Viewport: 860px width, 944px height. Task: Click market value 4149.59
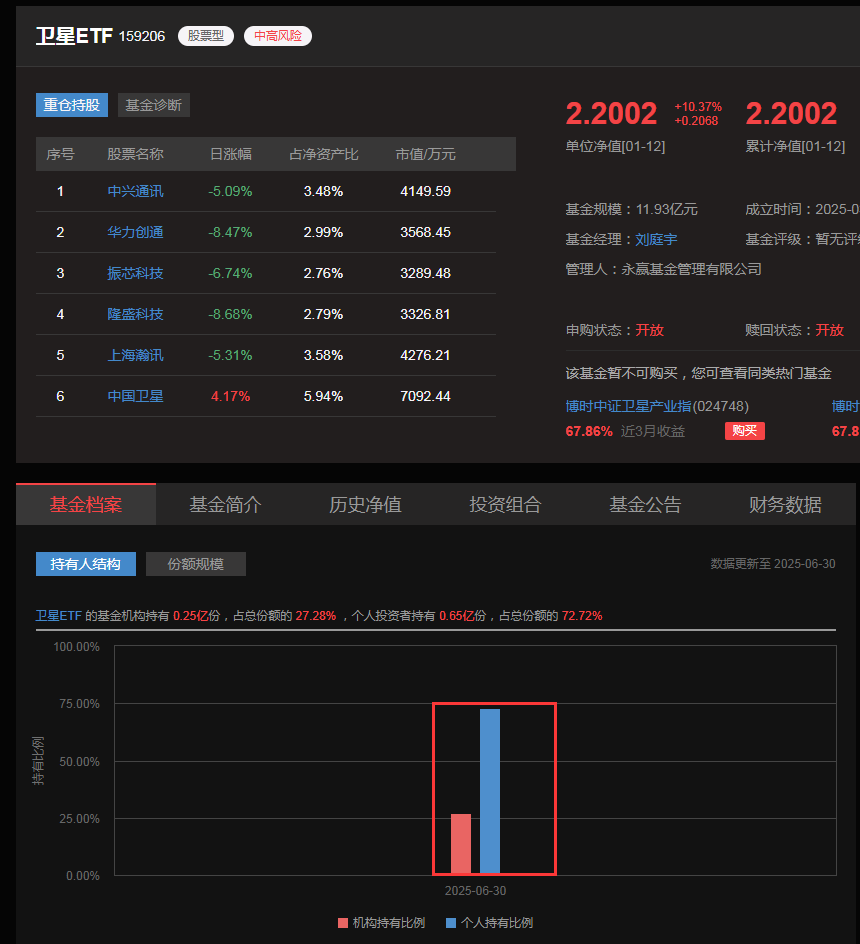426,191
